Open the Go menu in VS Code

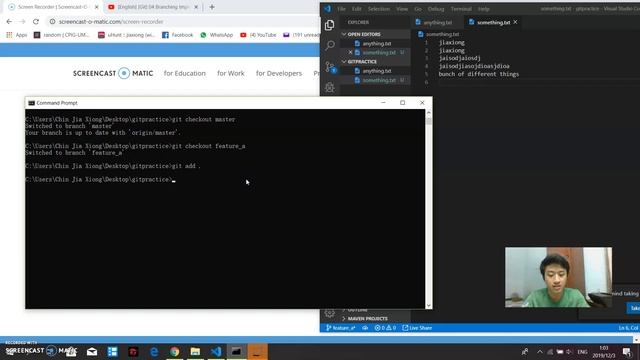coord(418,9)
